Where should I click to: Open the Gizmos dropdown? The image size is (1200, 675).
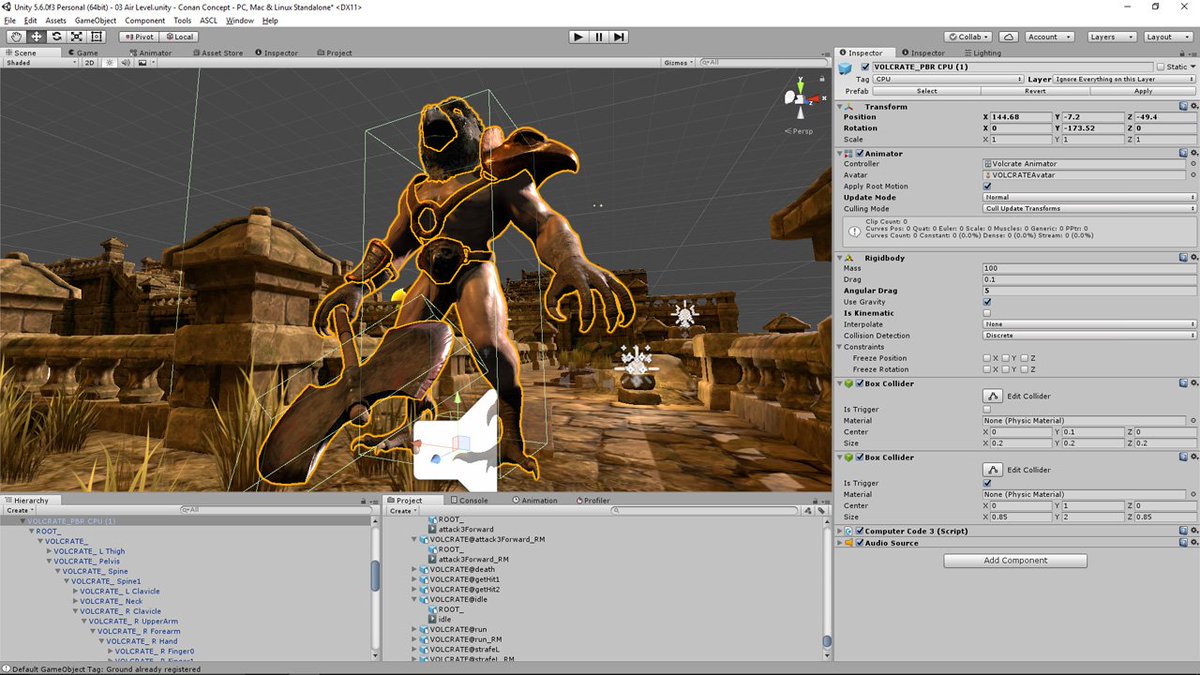tap(678, 62)
